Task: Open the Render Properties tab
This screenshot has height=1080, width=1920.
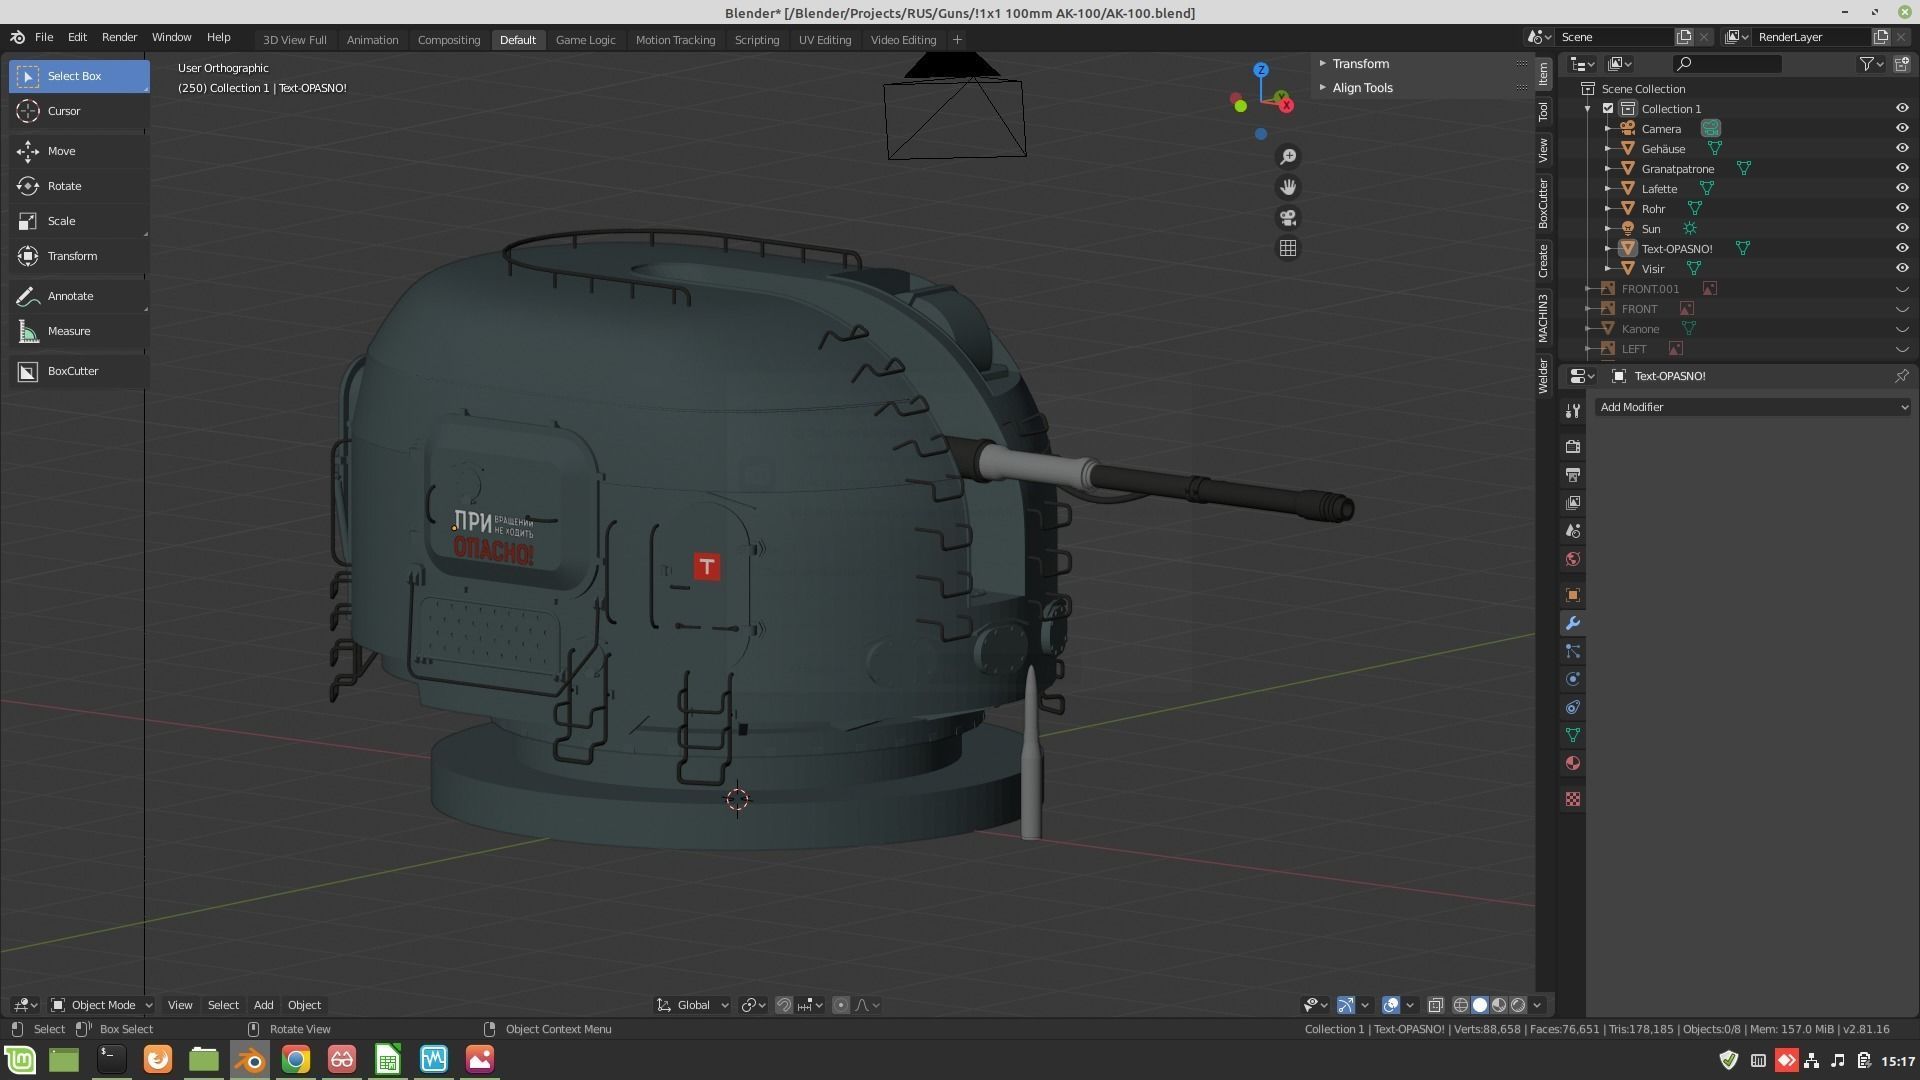Action: click(x=1573, y=447)
